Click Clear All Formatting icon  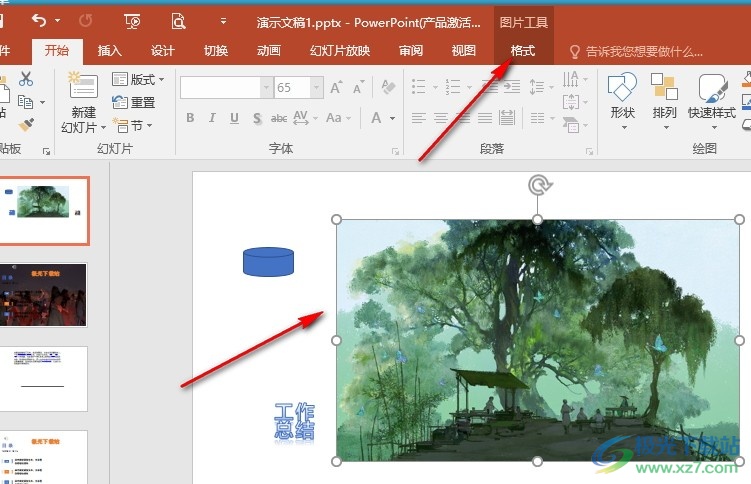pyautogui.click(x=388, y=87)
